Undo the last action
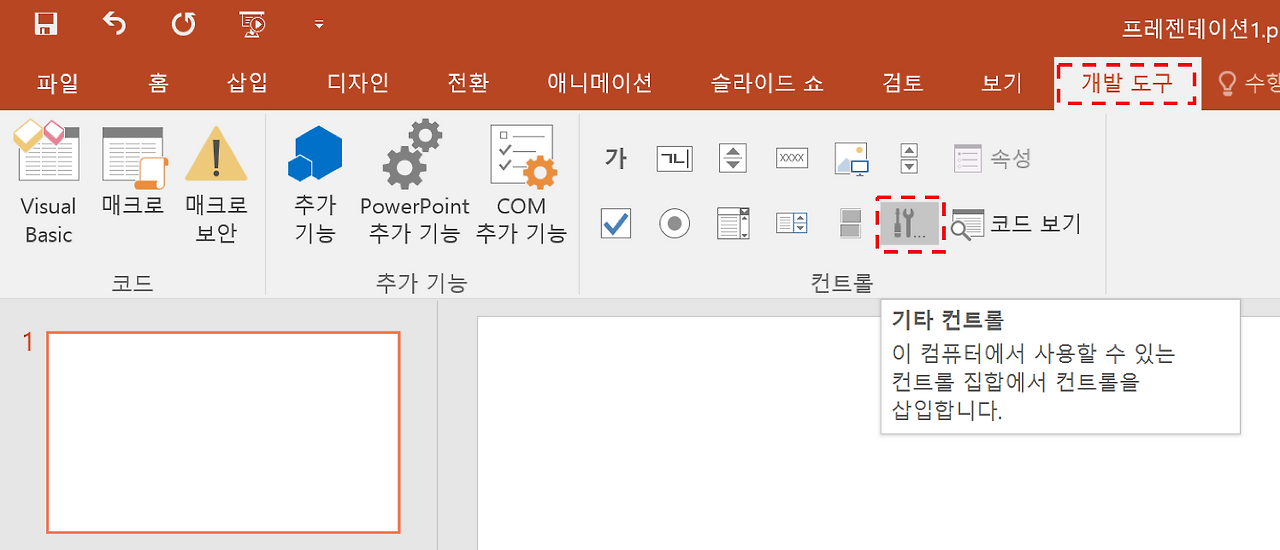This screenshot has height=550, width=1280. [114, 23]
